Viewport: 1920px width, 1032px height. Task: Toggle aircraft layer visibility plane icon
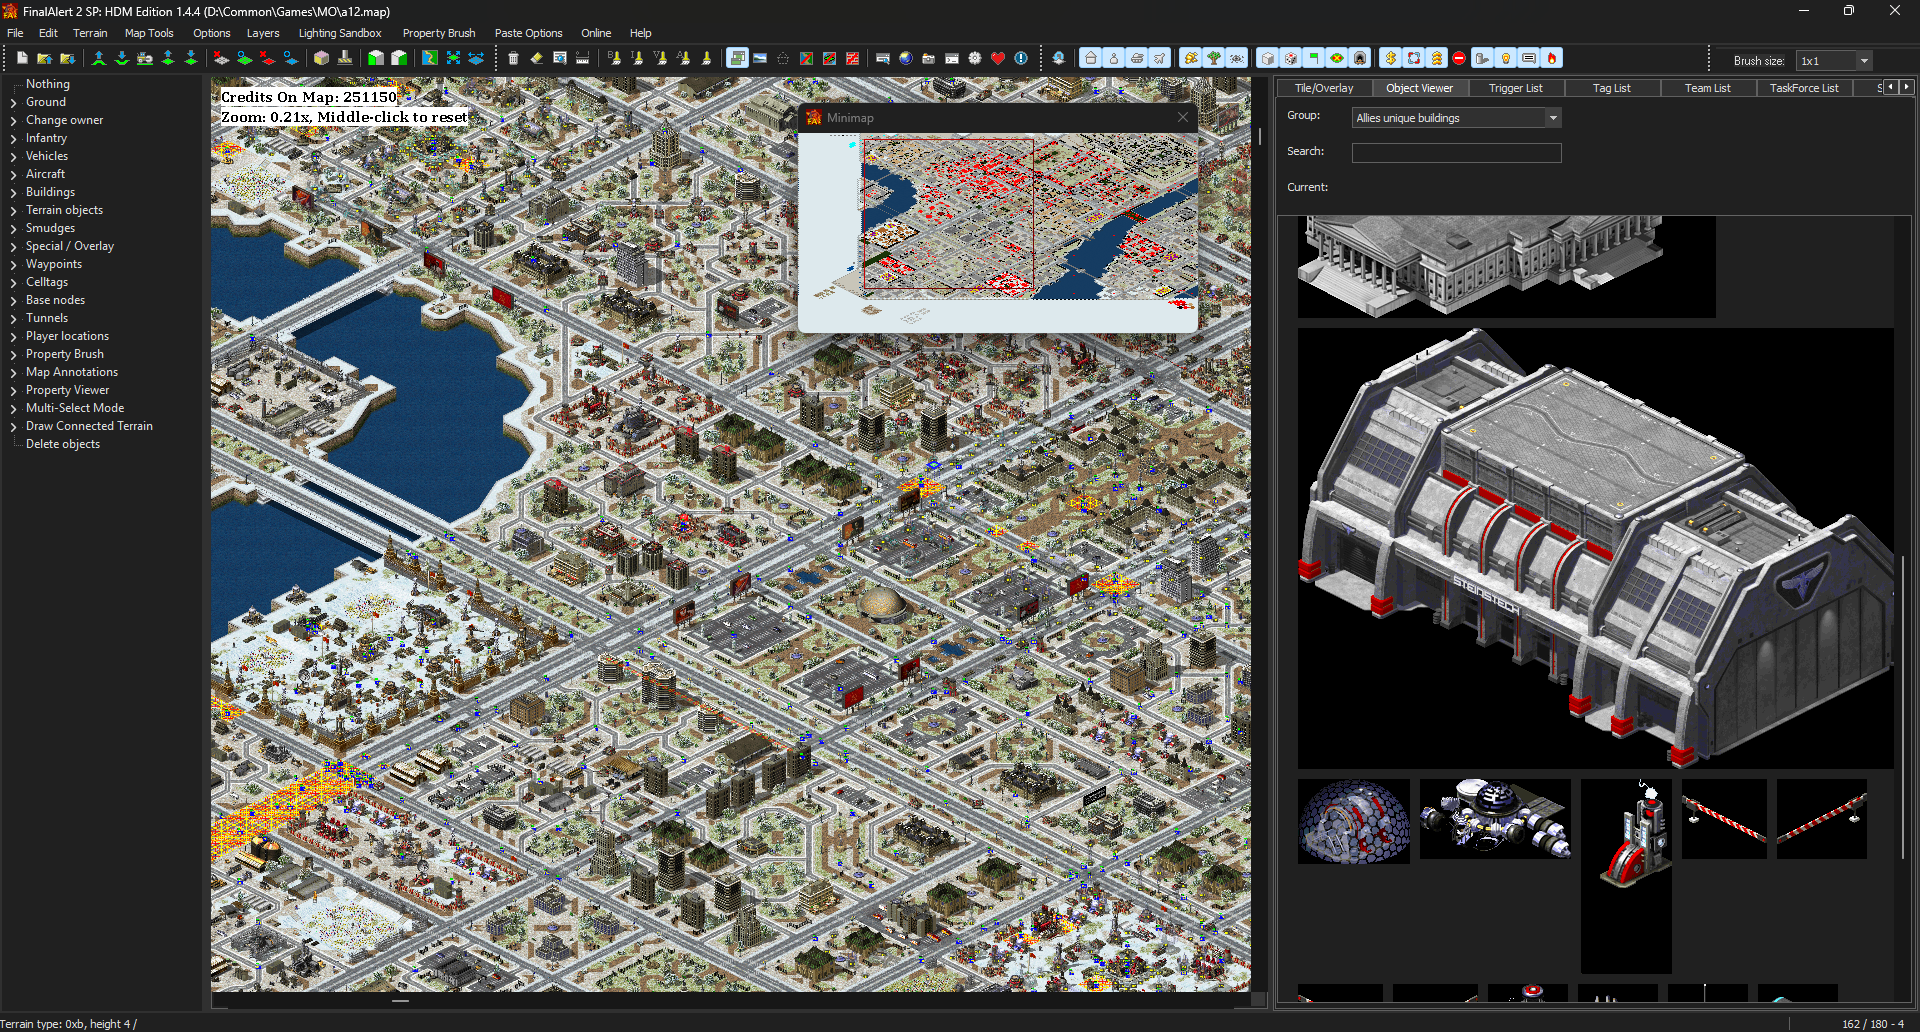point(1160,59)
